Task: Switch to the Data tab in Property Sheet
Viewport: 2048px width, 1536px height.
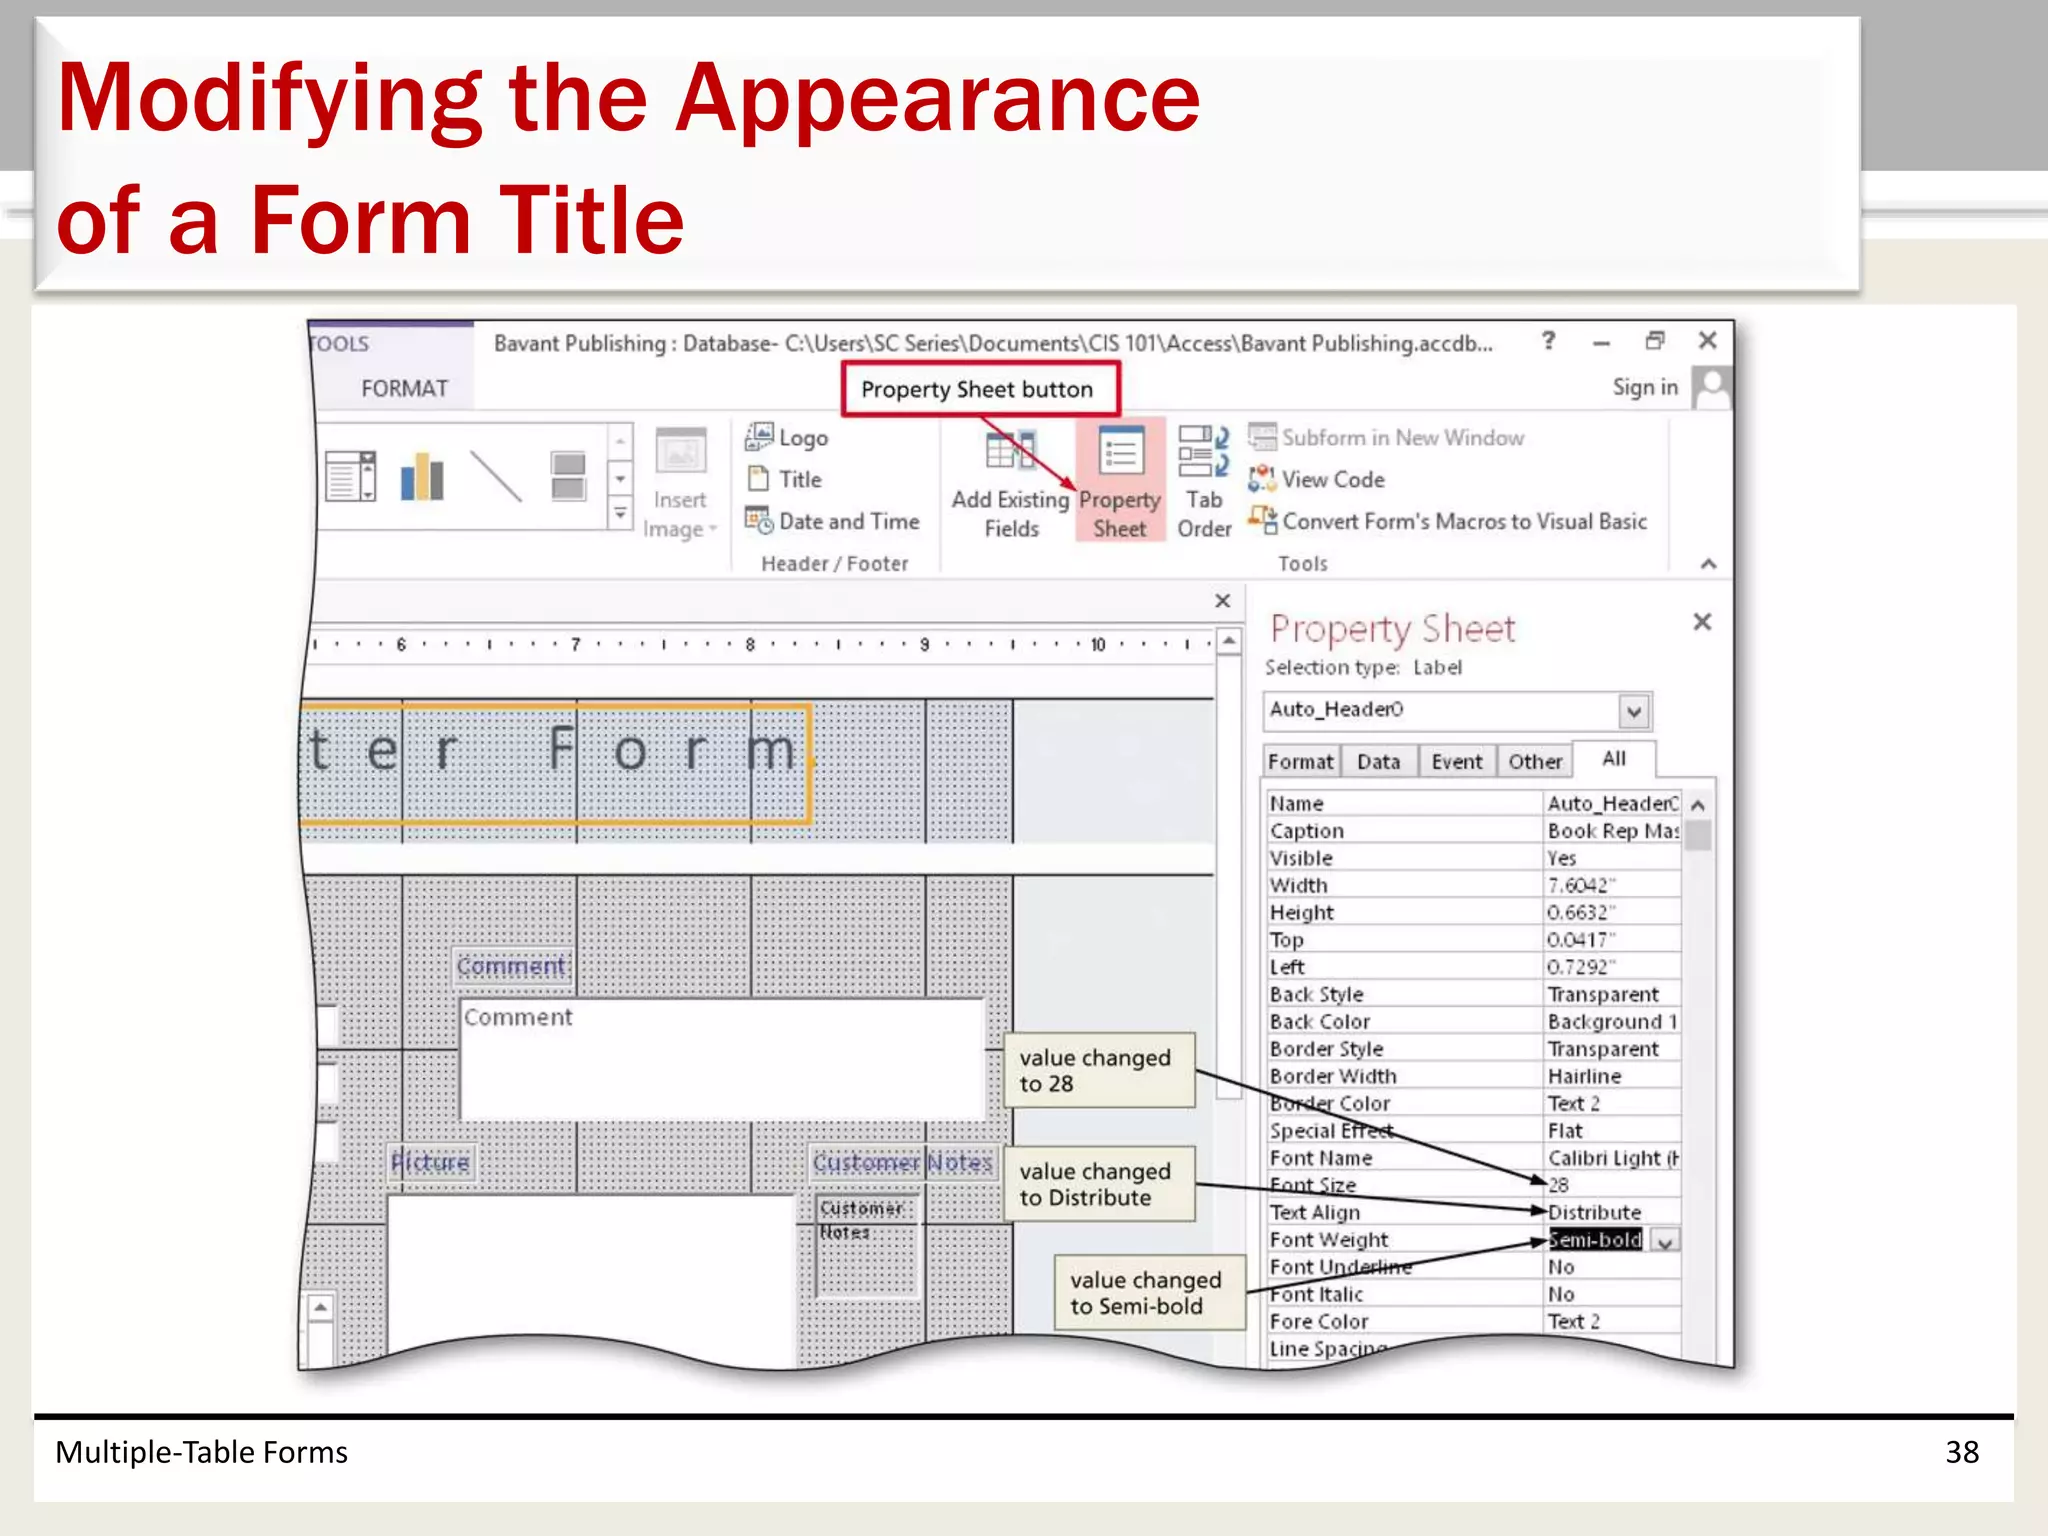Action: pyautogui.click(x=1378, y=762)
